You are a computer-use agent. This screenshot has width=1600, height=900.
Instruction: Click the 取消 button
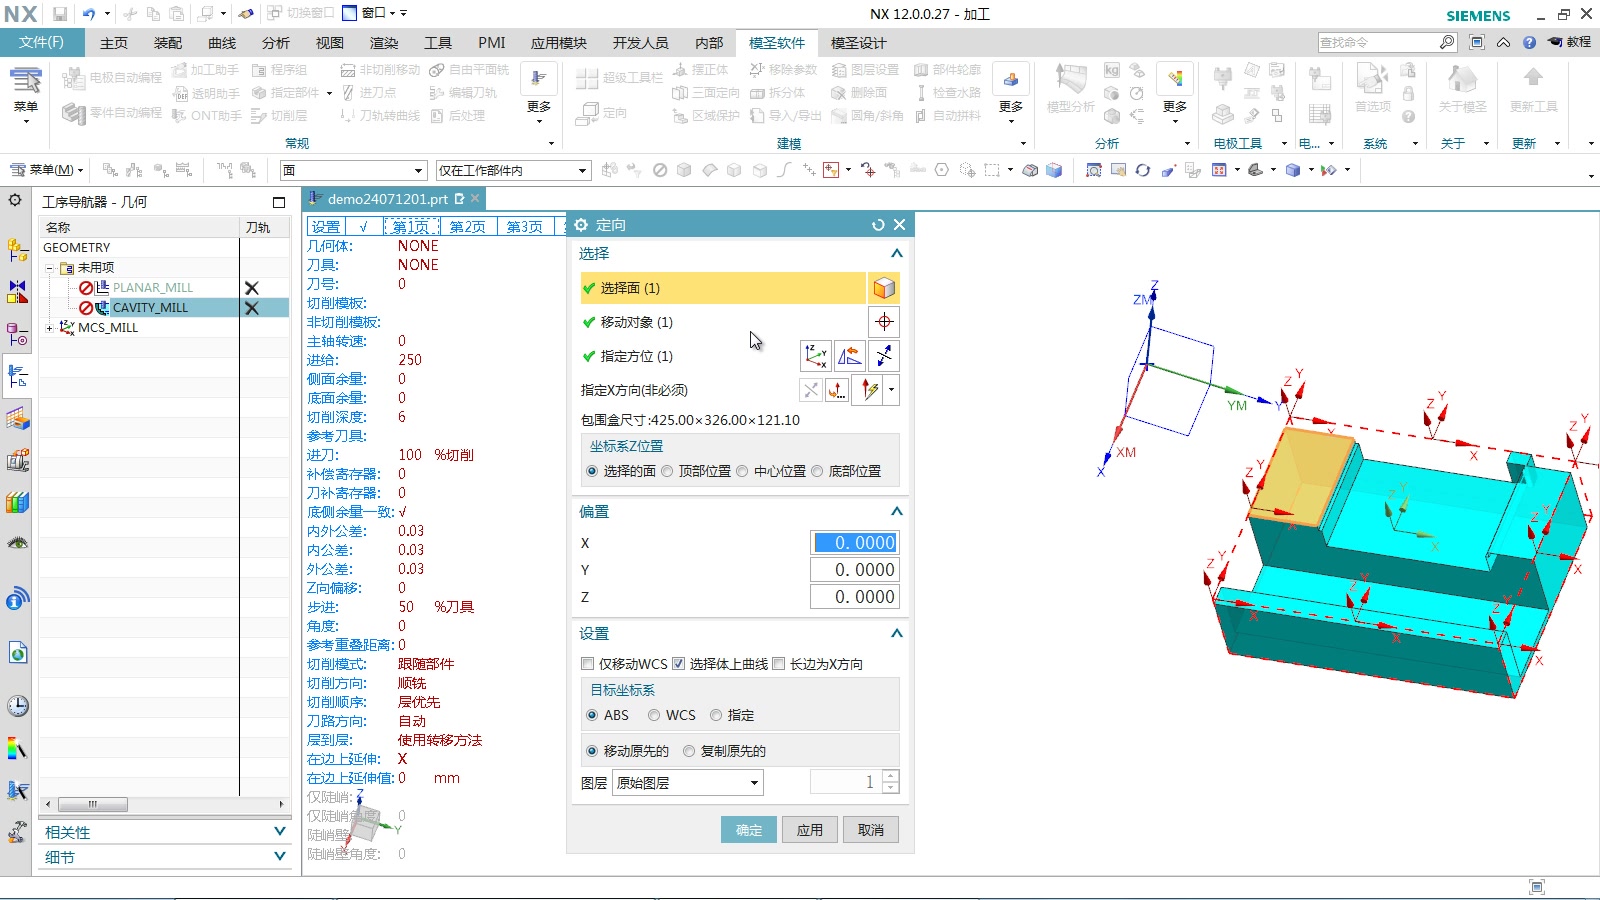click(x=871, y=830)
